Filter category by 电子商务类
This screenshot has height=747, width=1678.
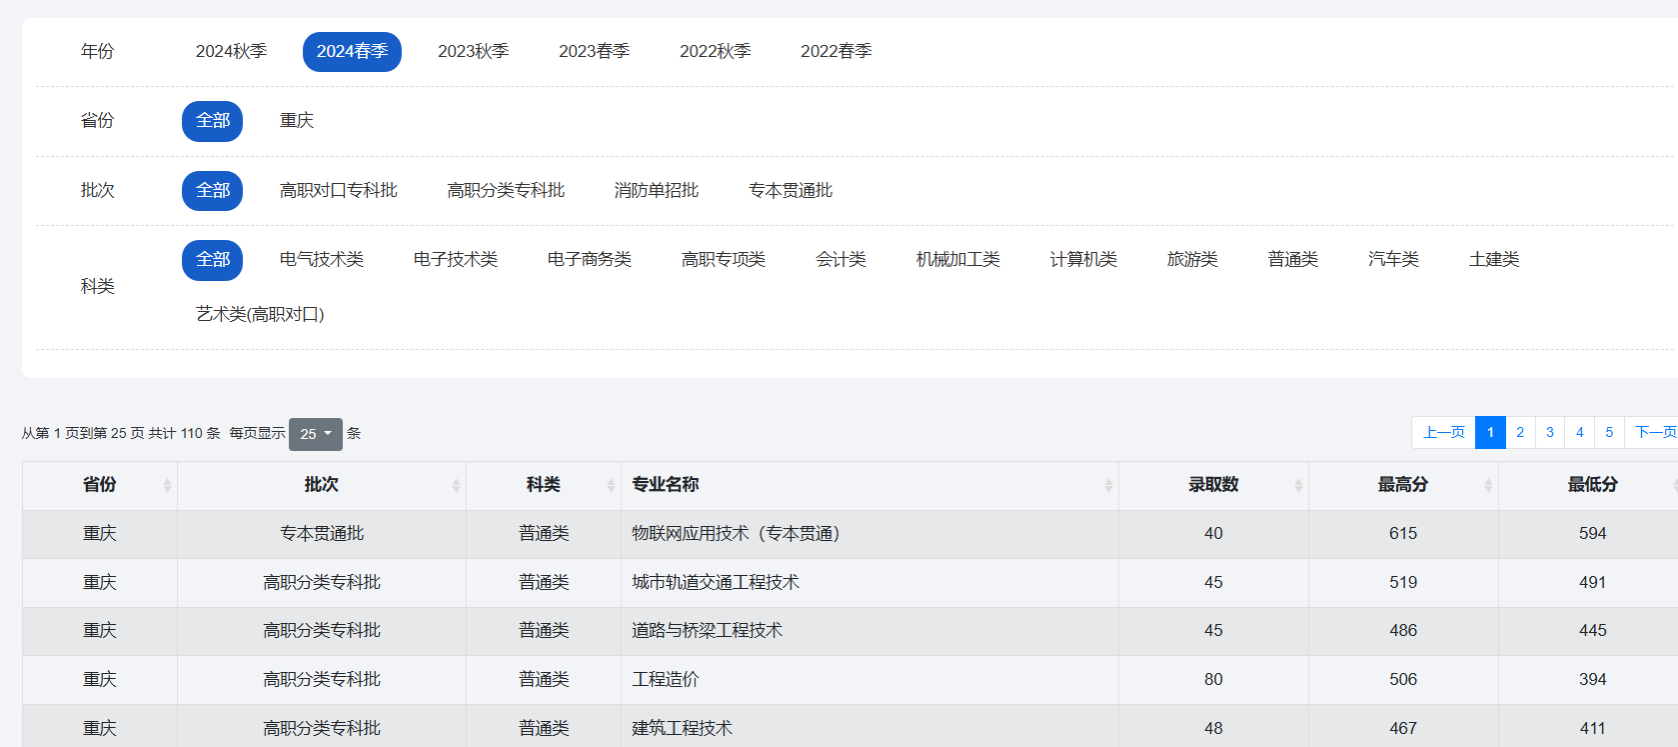(x=590, y=260)
